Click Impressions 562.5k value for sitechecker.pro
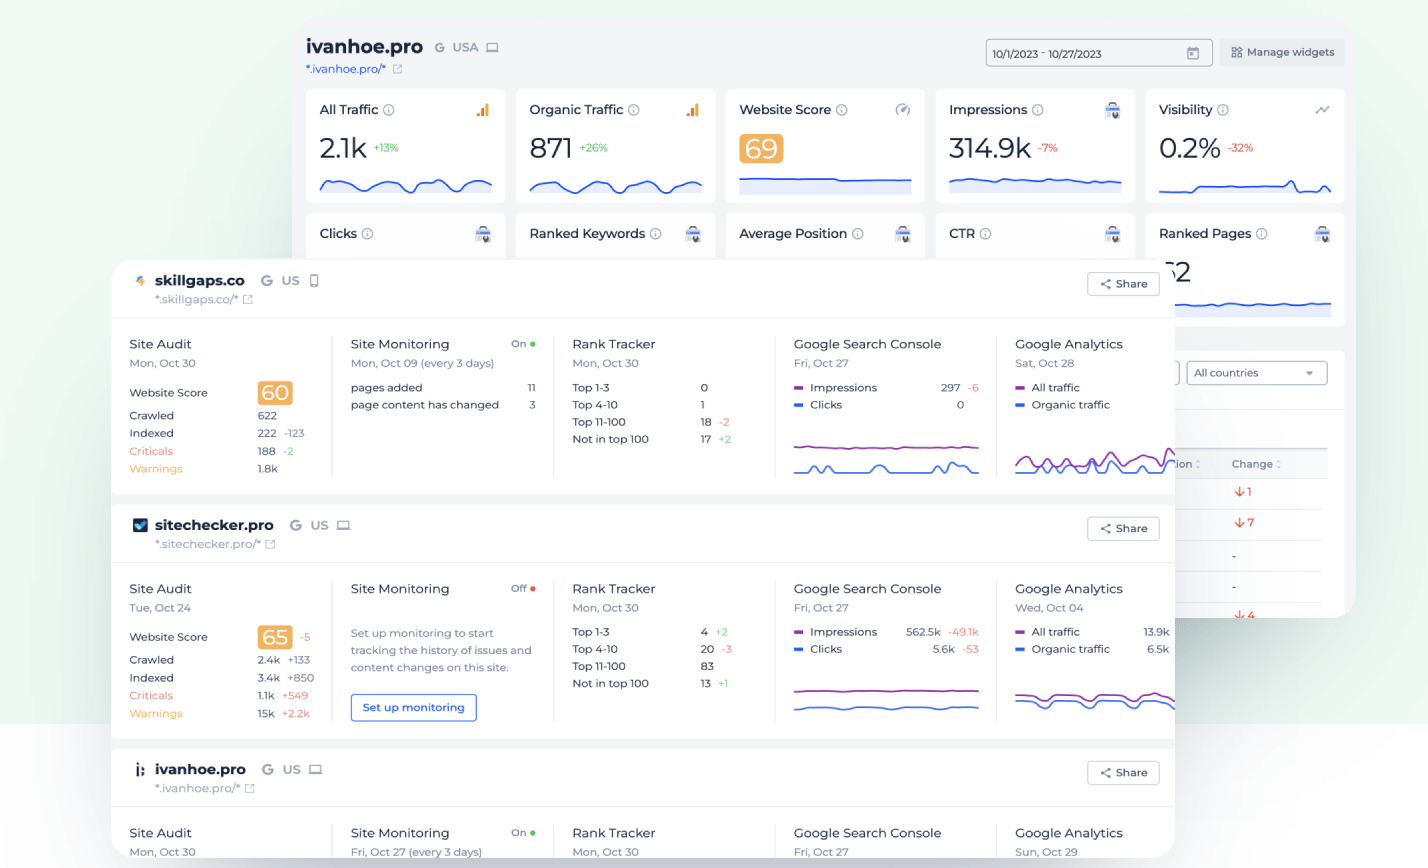Image resolution: width=1428 pixels, height=868 pixels. [x=922, y=632]
